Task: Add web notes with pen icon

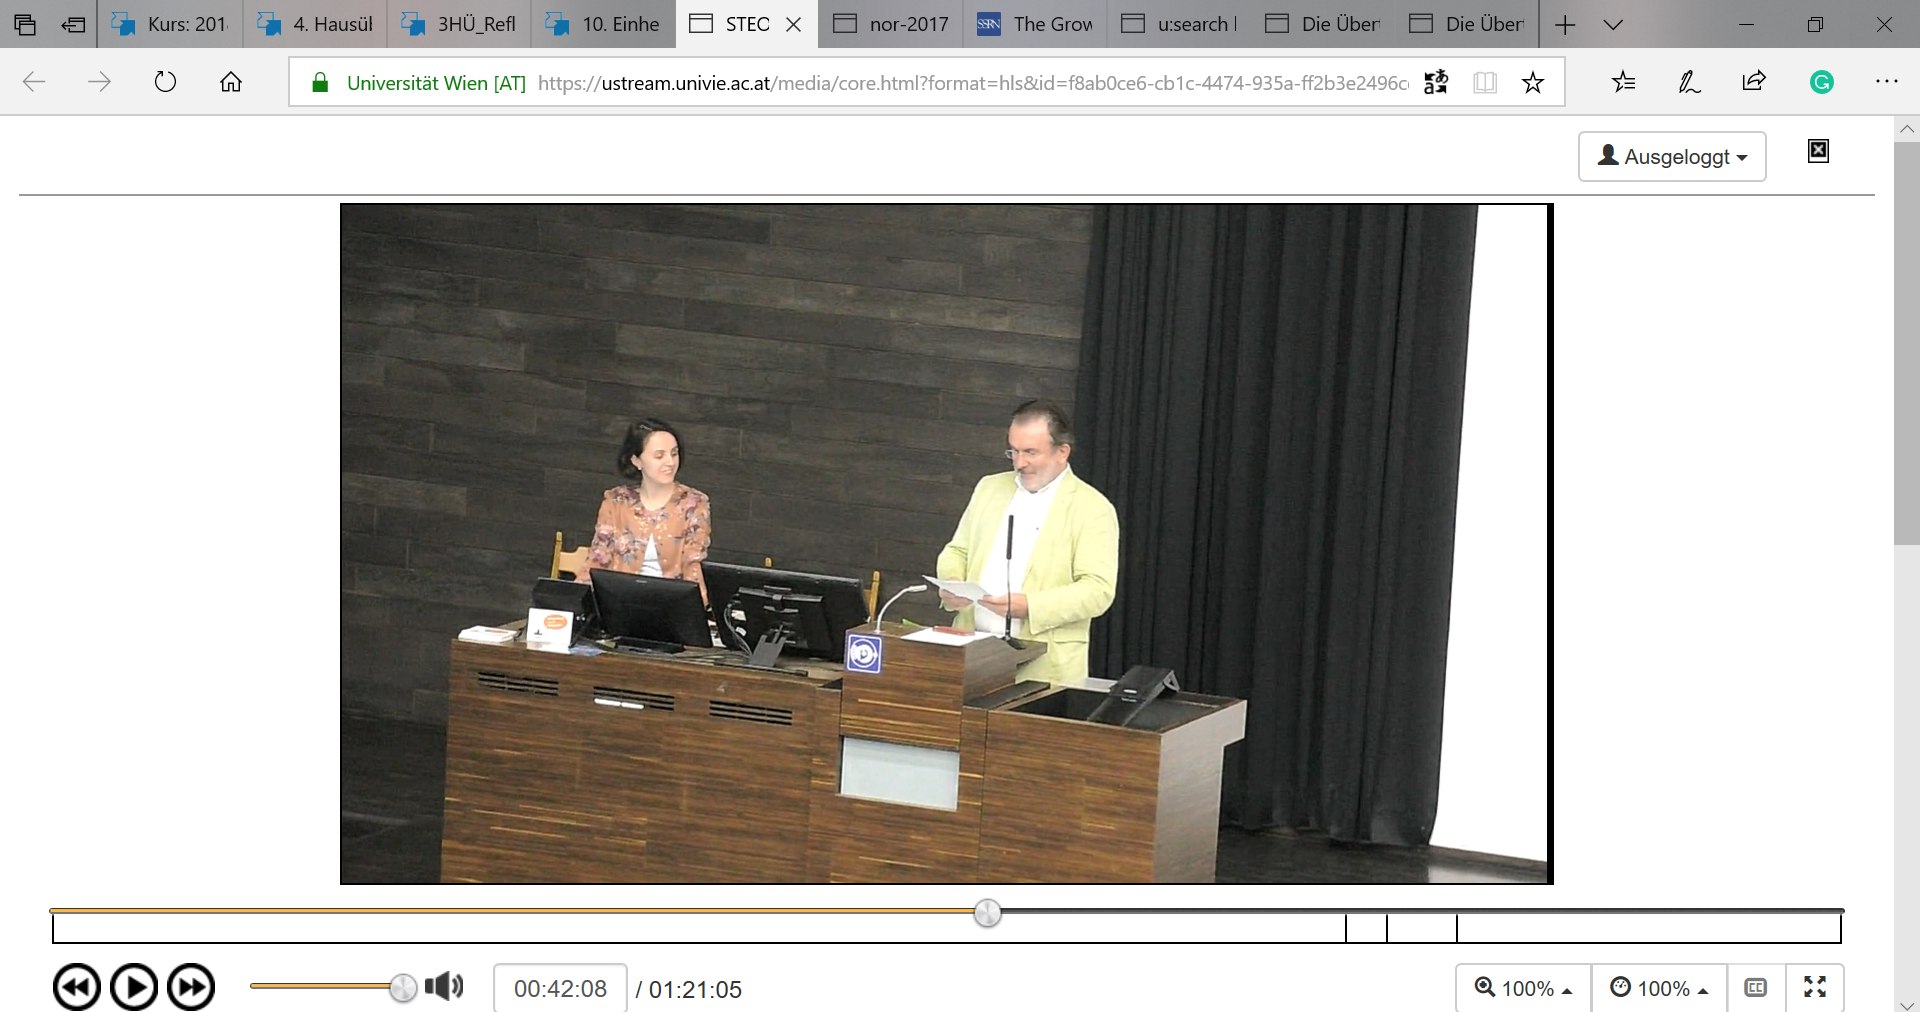Action: pos(1689,82)
